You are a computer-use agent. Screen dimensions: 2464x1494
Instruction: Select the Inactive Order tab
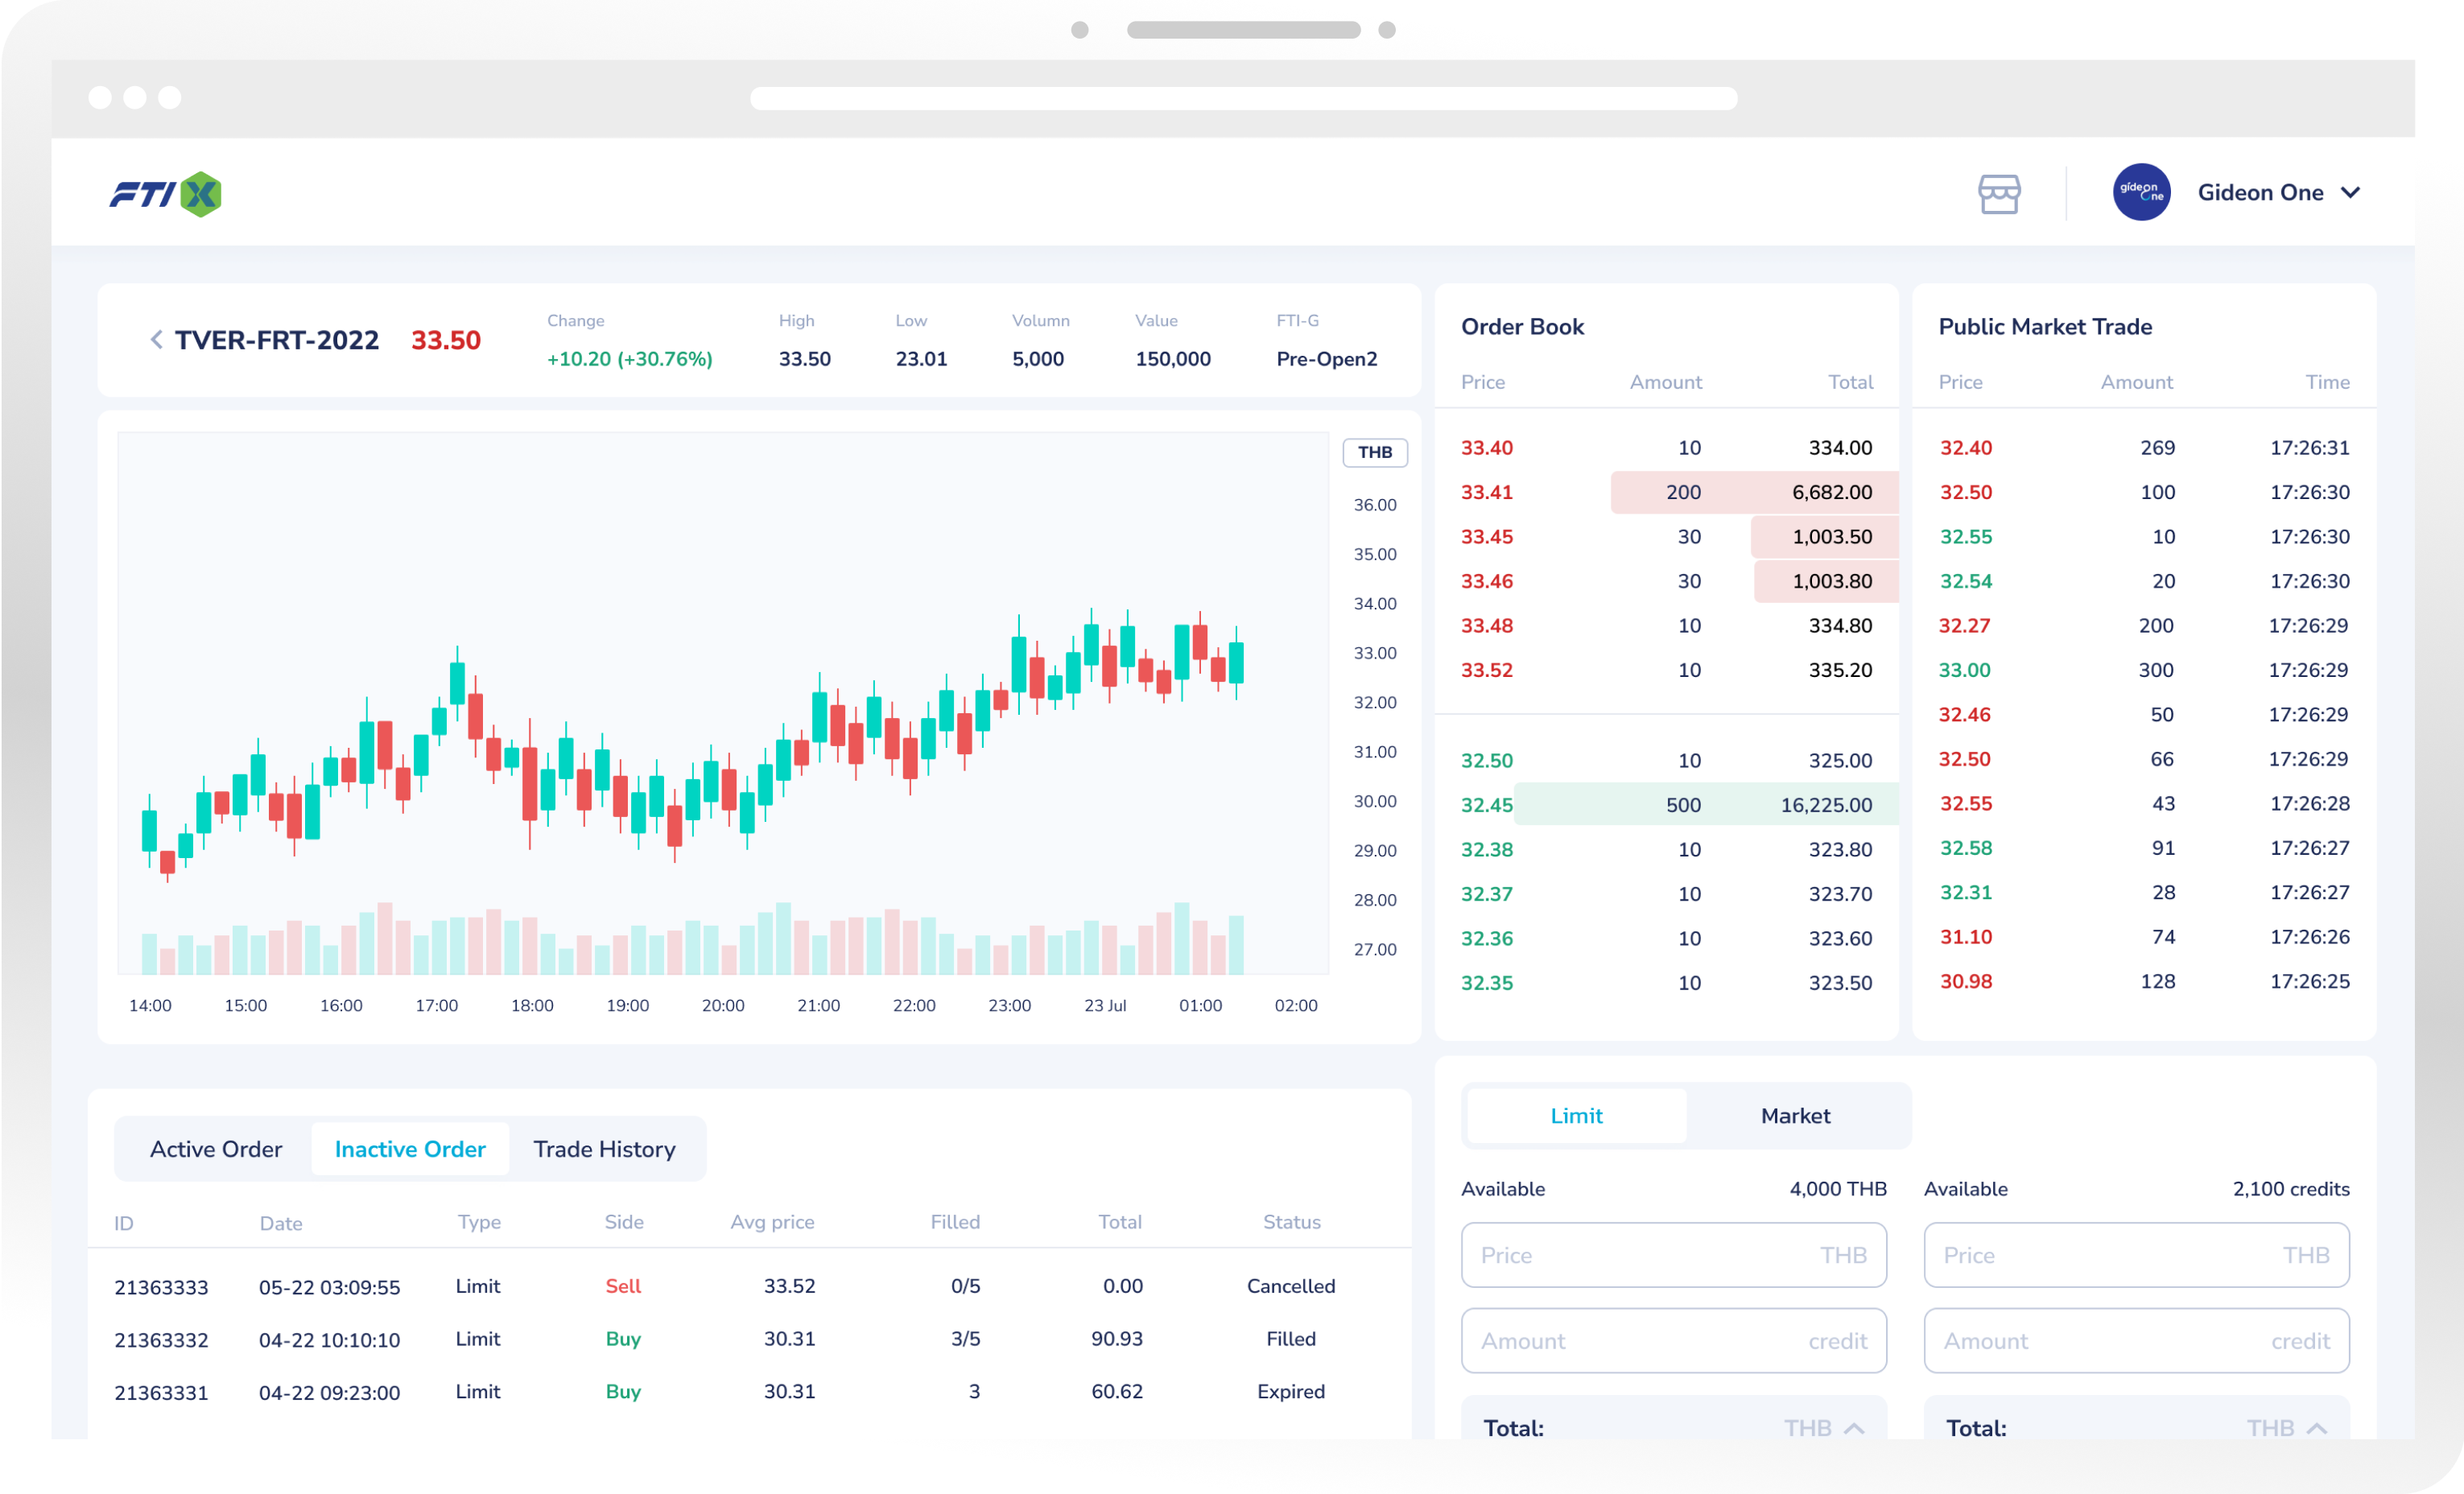(410, 1148)
